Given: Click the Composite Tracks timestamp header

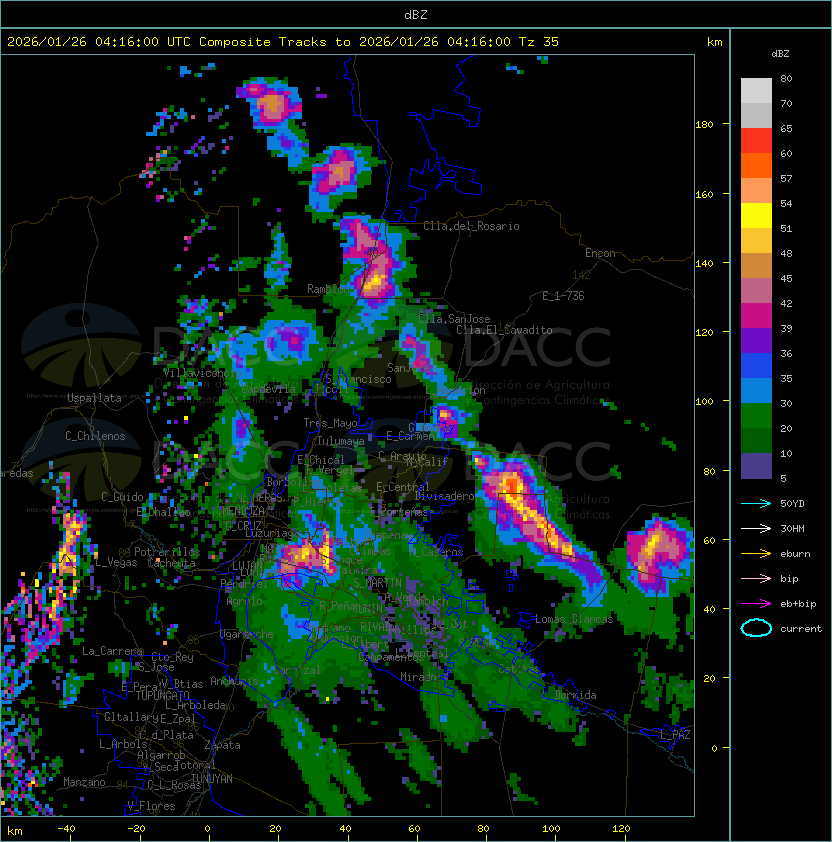Looking at the screenshot, I should pyautogui.click(x=283, y=42).
